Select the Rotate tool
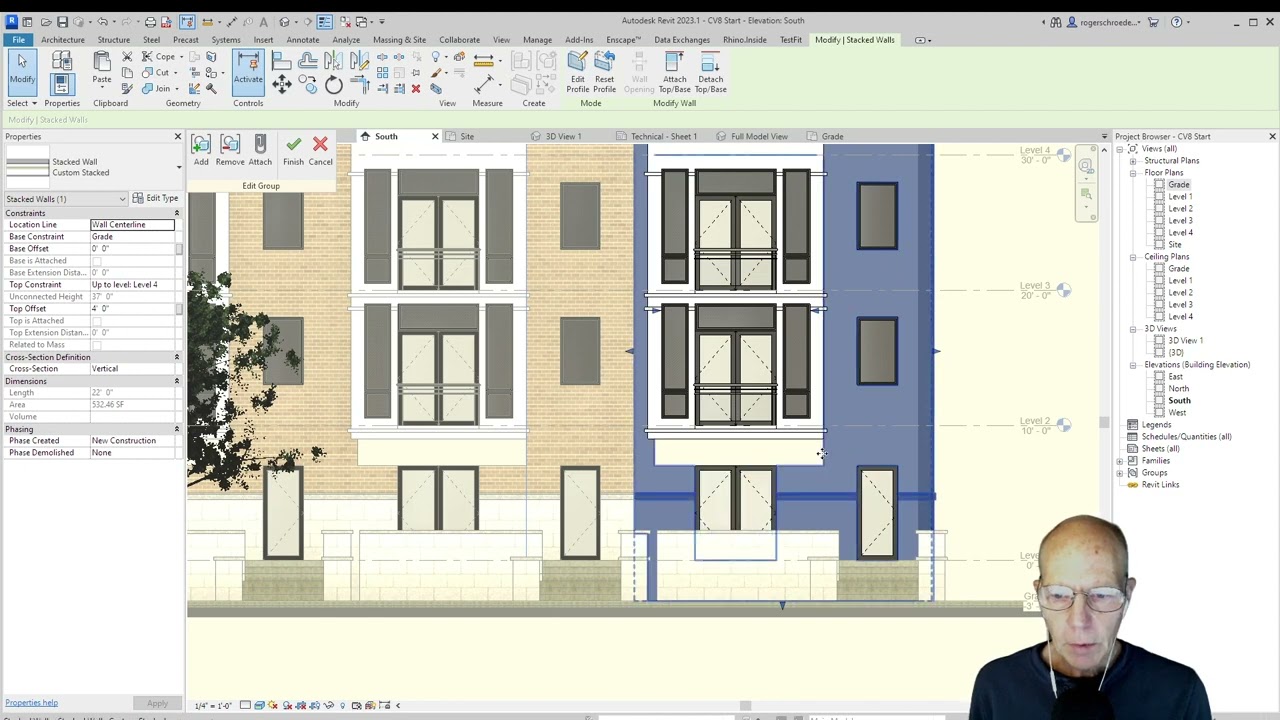The width and height of the screenshot is (1280, 720). tap(334, 86)
